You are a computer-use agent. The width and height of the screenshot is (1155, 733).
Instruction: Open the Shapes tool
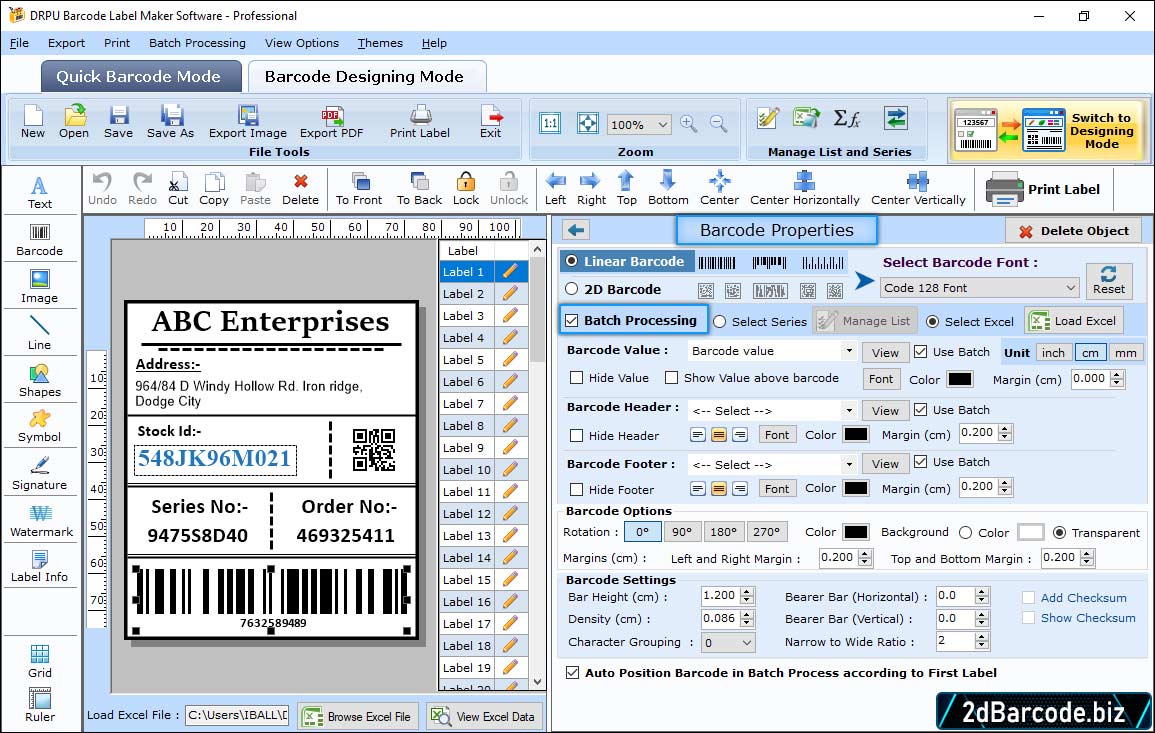[40, 381]
